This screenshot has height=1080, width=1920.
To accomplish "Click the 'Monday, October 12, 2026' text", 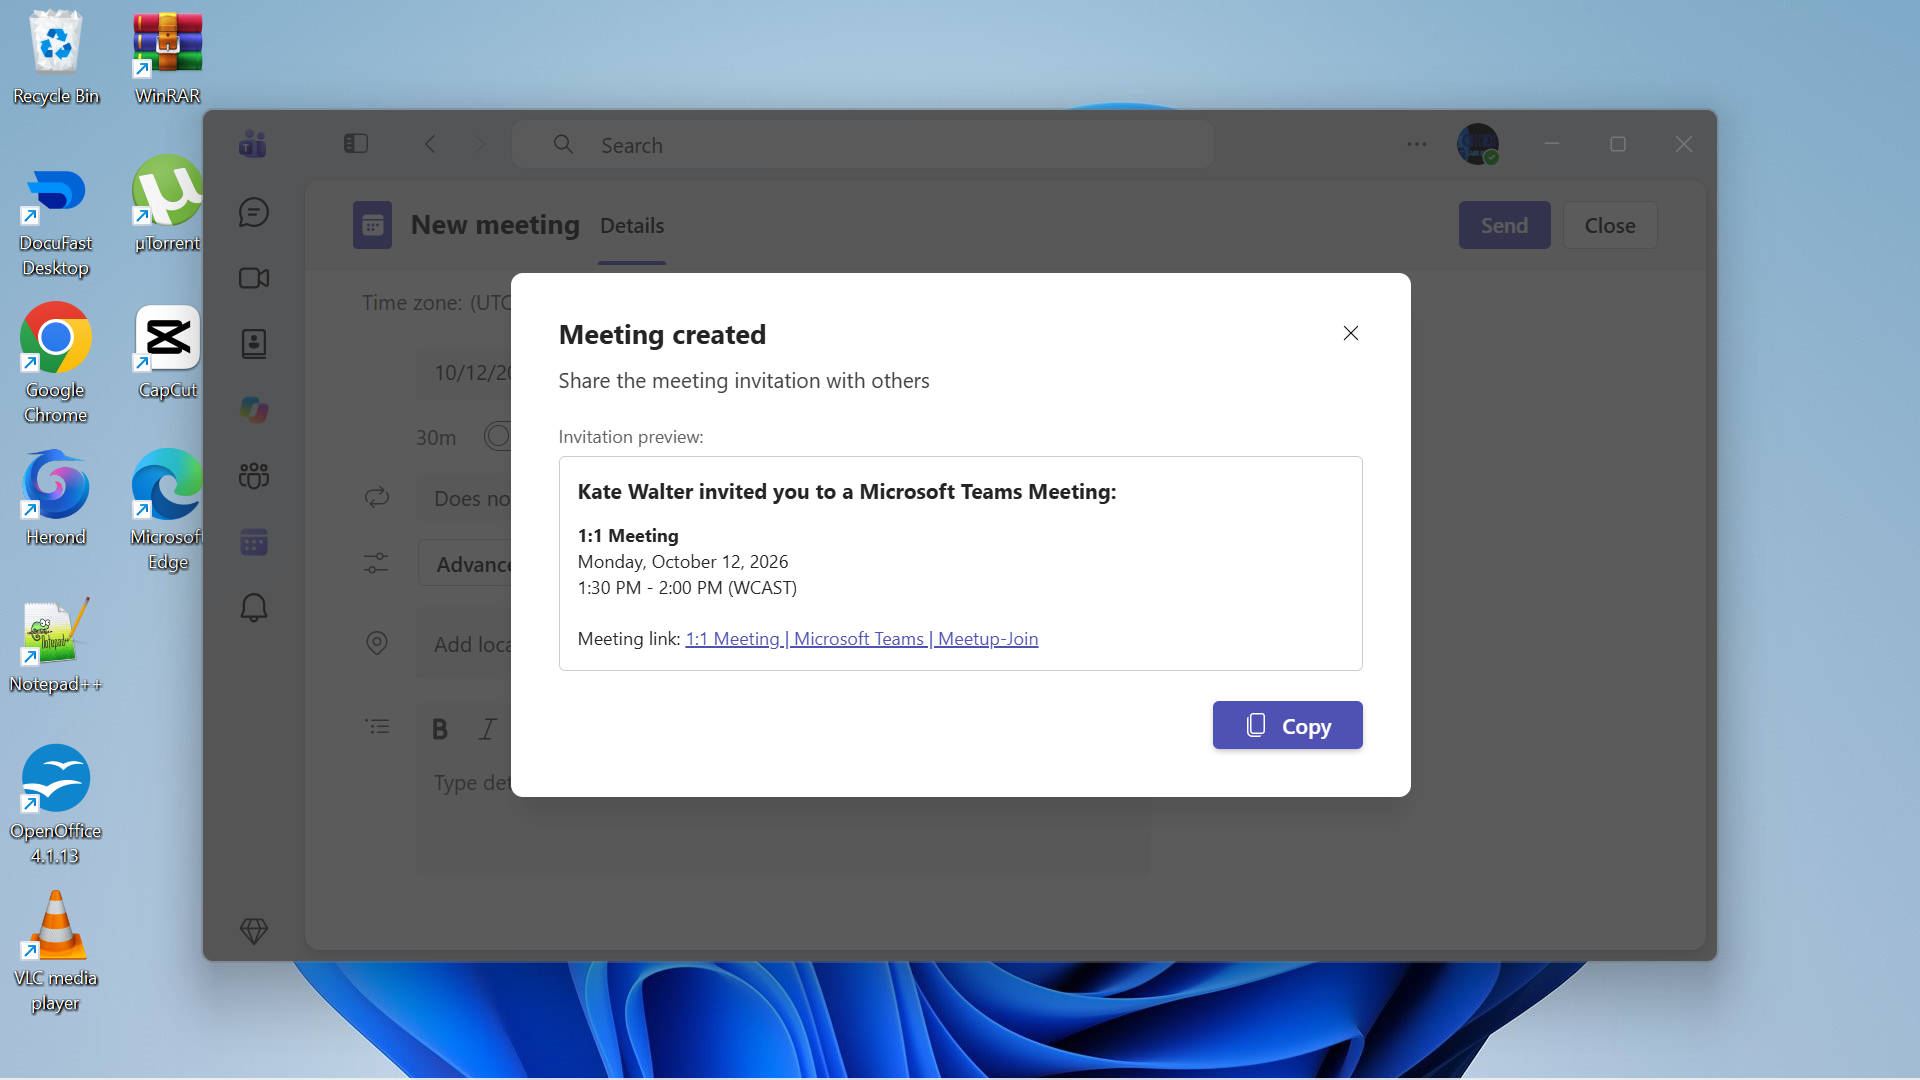I will pos(683,562).
